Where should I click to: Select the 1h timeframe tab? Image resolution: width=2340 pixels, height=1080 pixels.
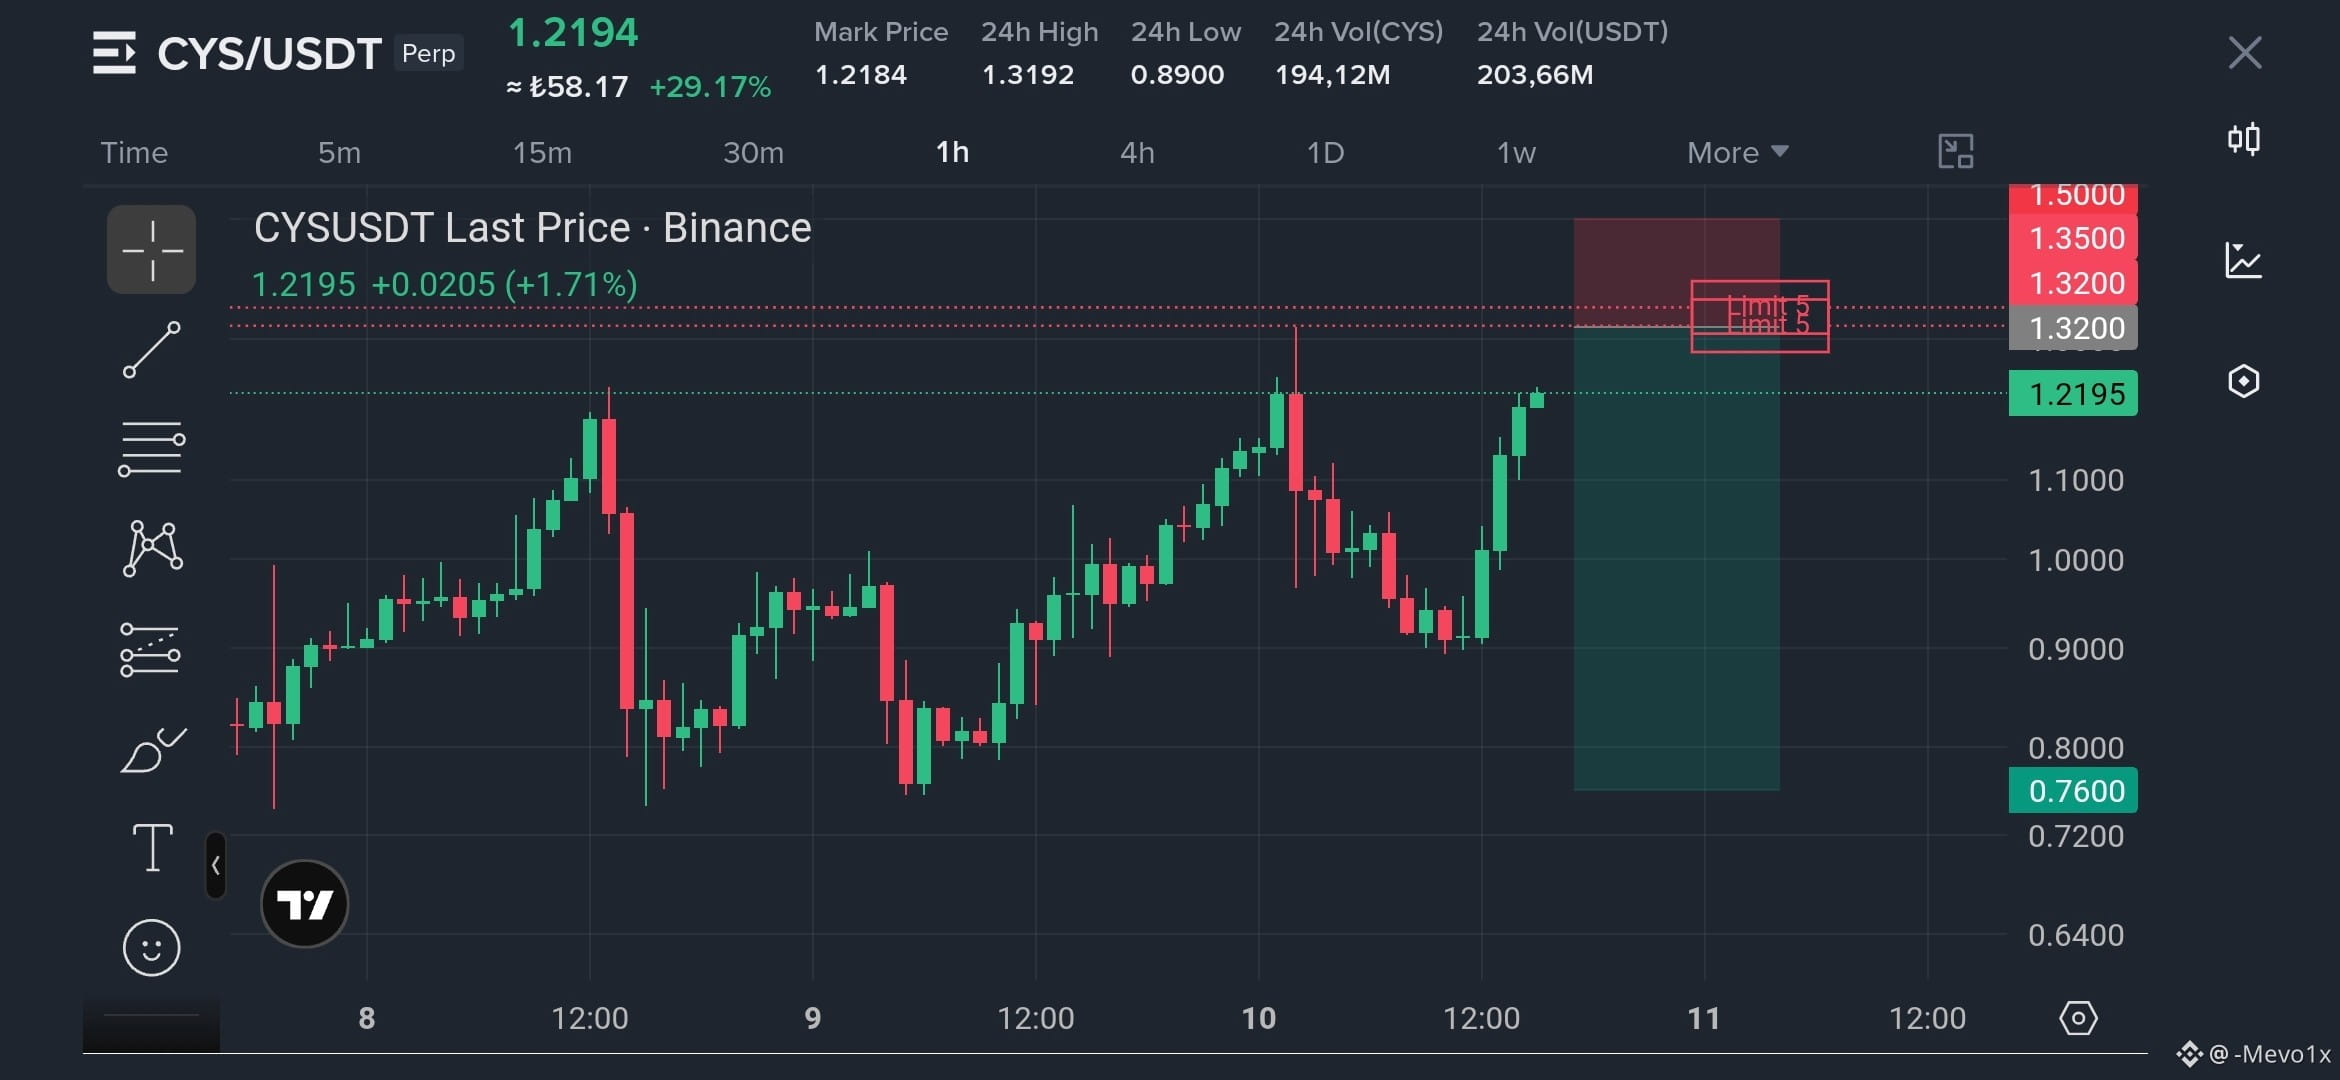(x=952, y=152)
